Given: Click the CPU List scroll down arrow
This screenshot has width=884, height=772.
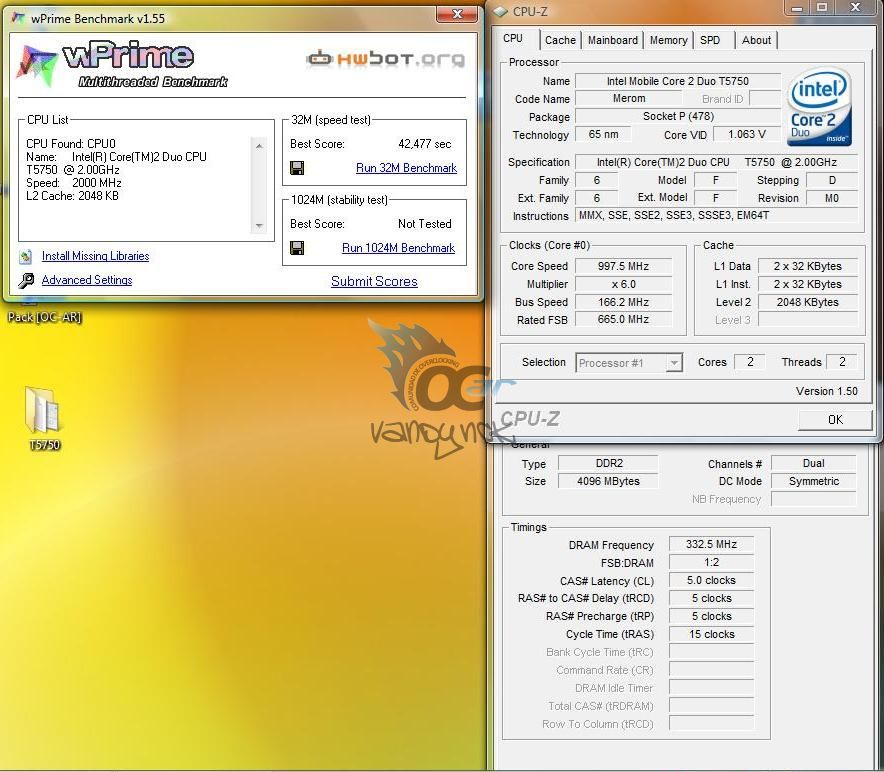Looking at the screenshot, I should (x=259, y=226).
